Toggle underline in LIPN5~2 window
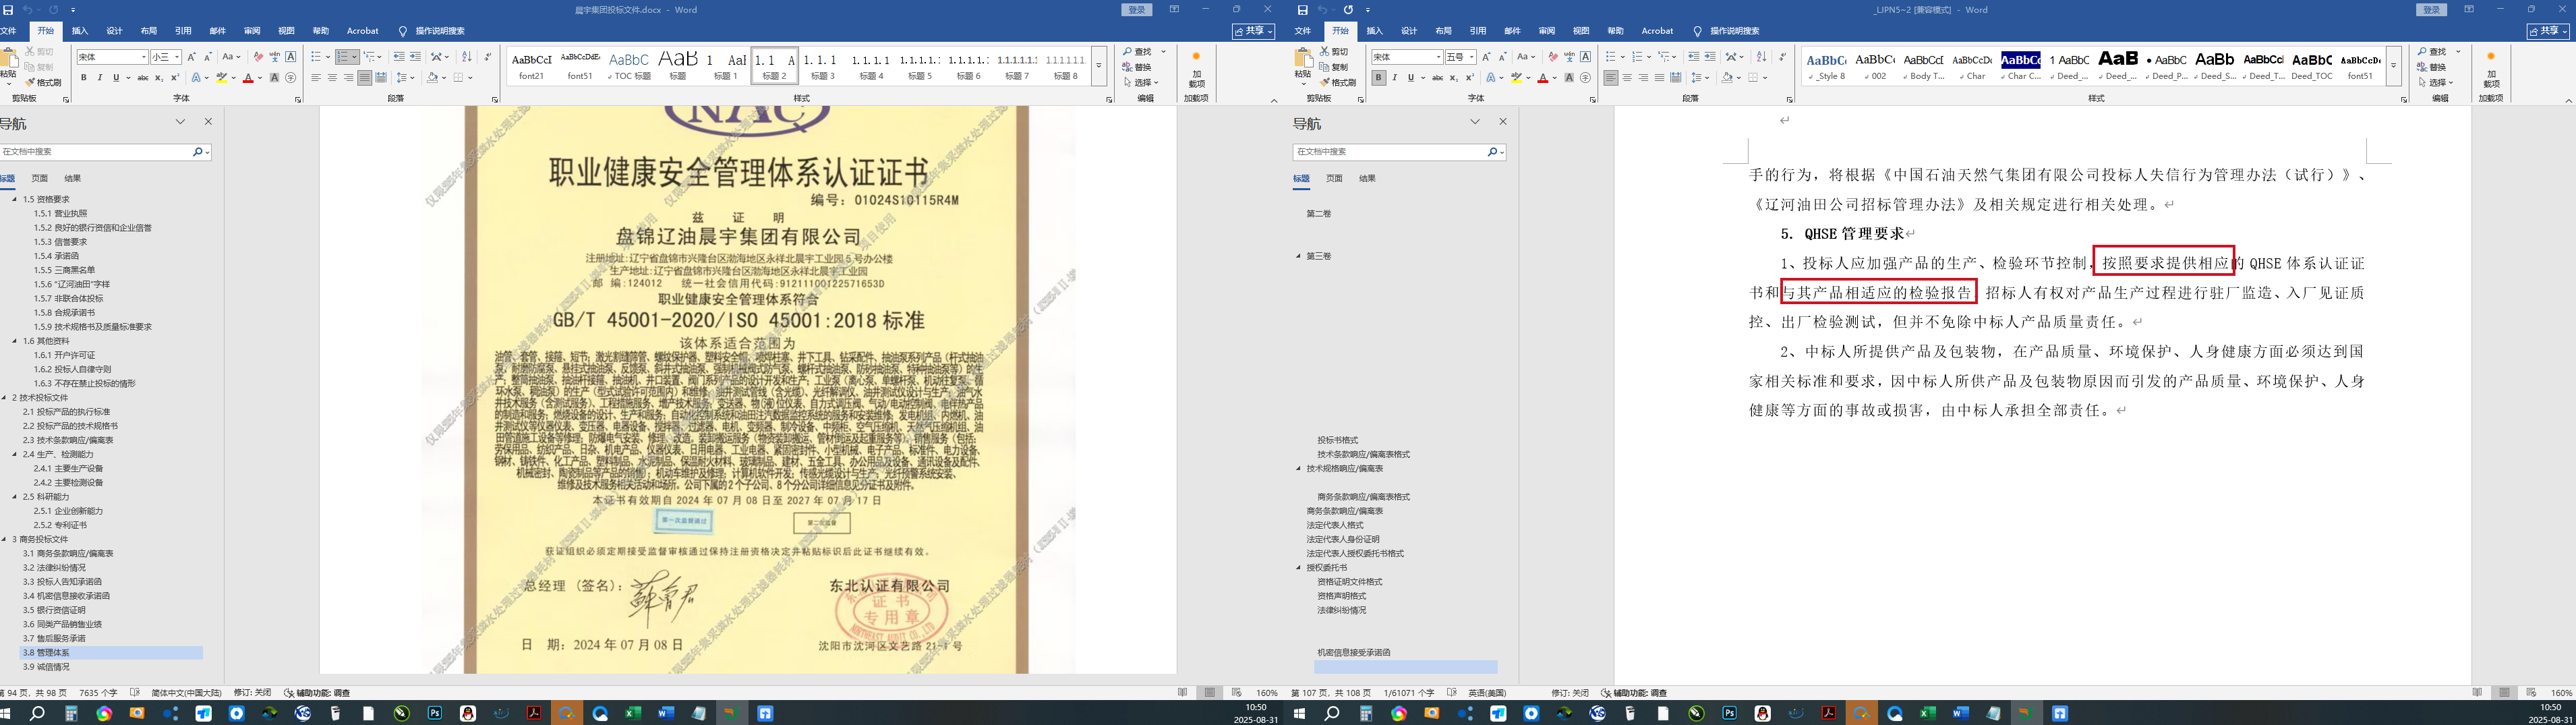2576x725 pixels. pos(1410,78)
